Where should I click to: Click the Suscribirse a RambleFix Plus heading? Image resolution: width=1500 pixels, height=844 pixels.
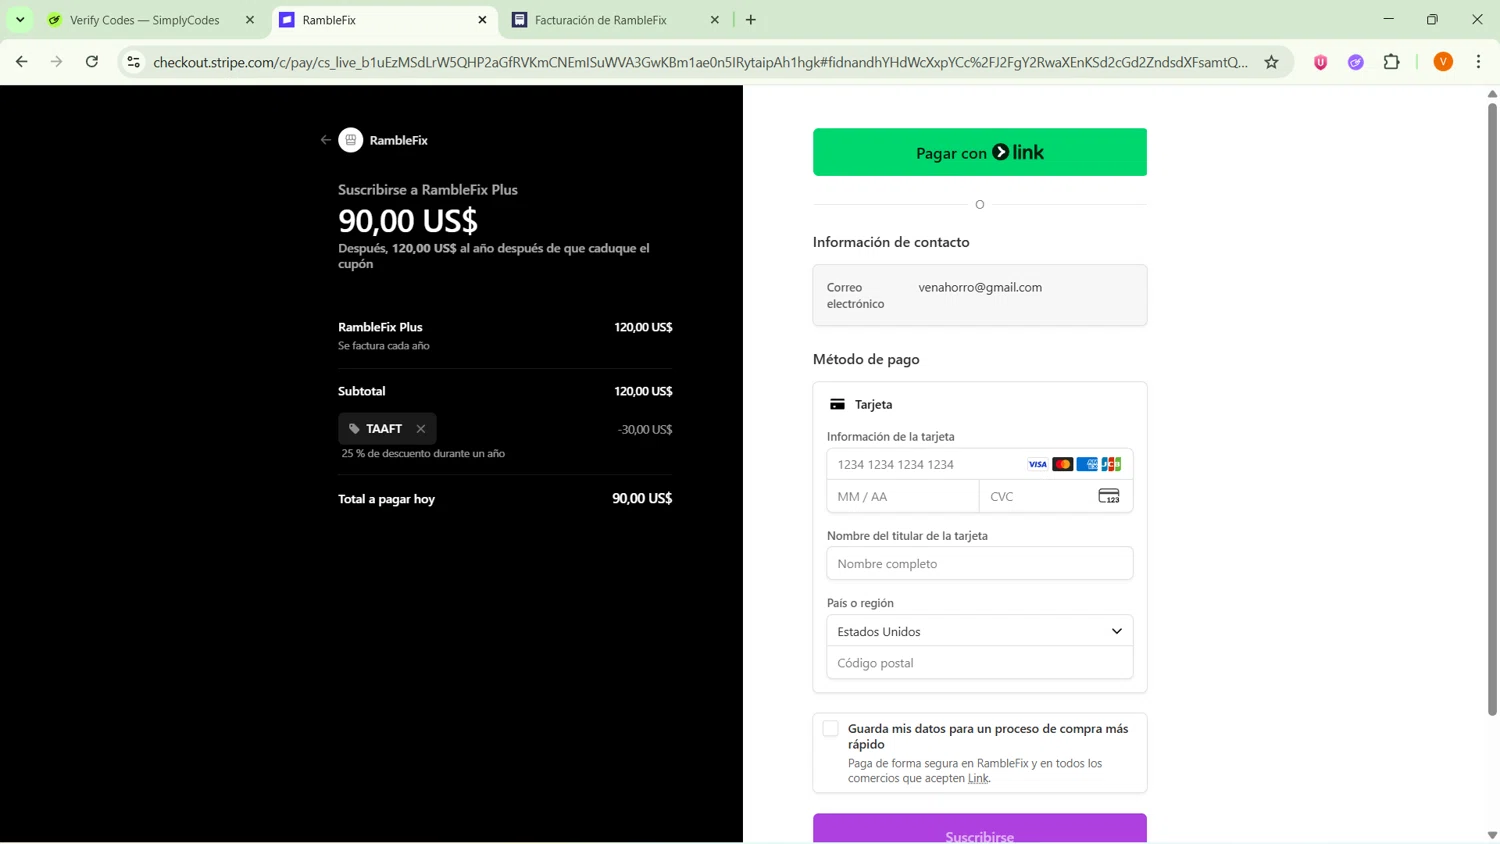[427, 190]
